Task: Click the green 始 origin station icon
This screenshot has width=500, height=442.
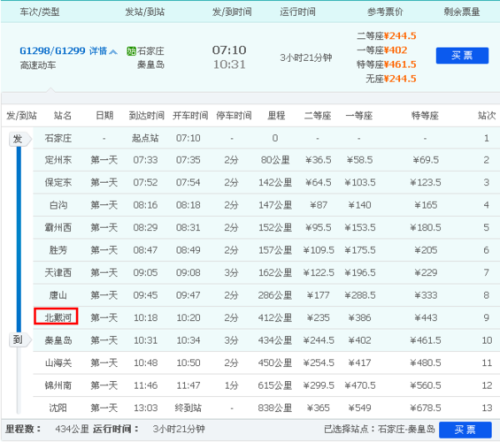Action: 131,51
